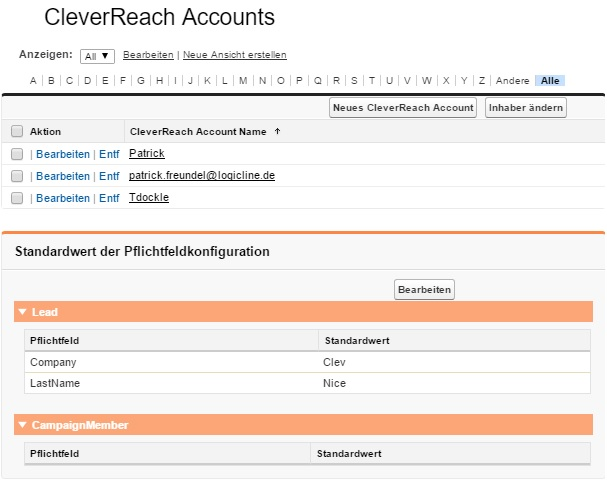Click Bearbeiten button in Pflichtfeldkonfiguration section
Screen dimensions: 607x482
point(424,290)
